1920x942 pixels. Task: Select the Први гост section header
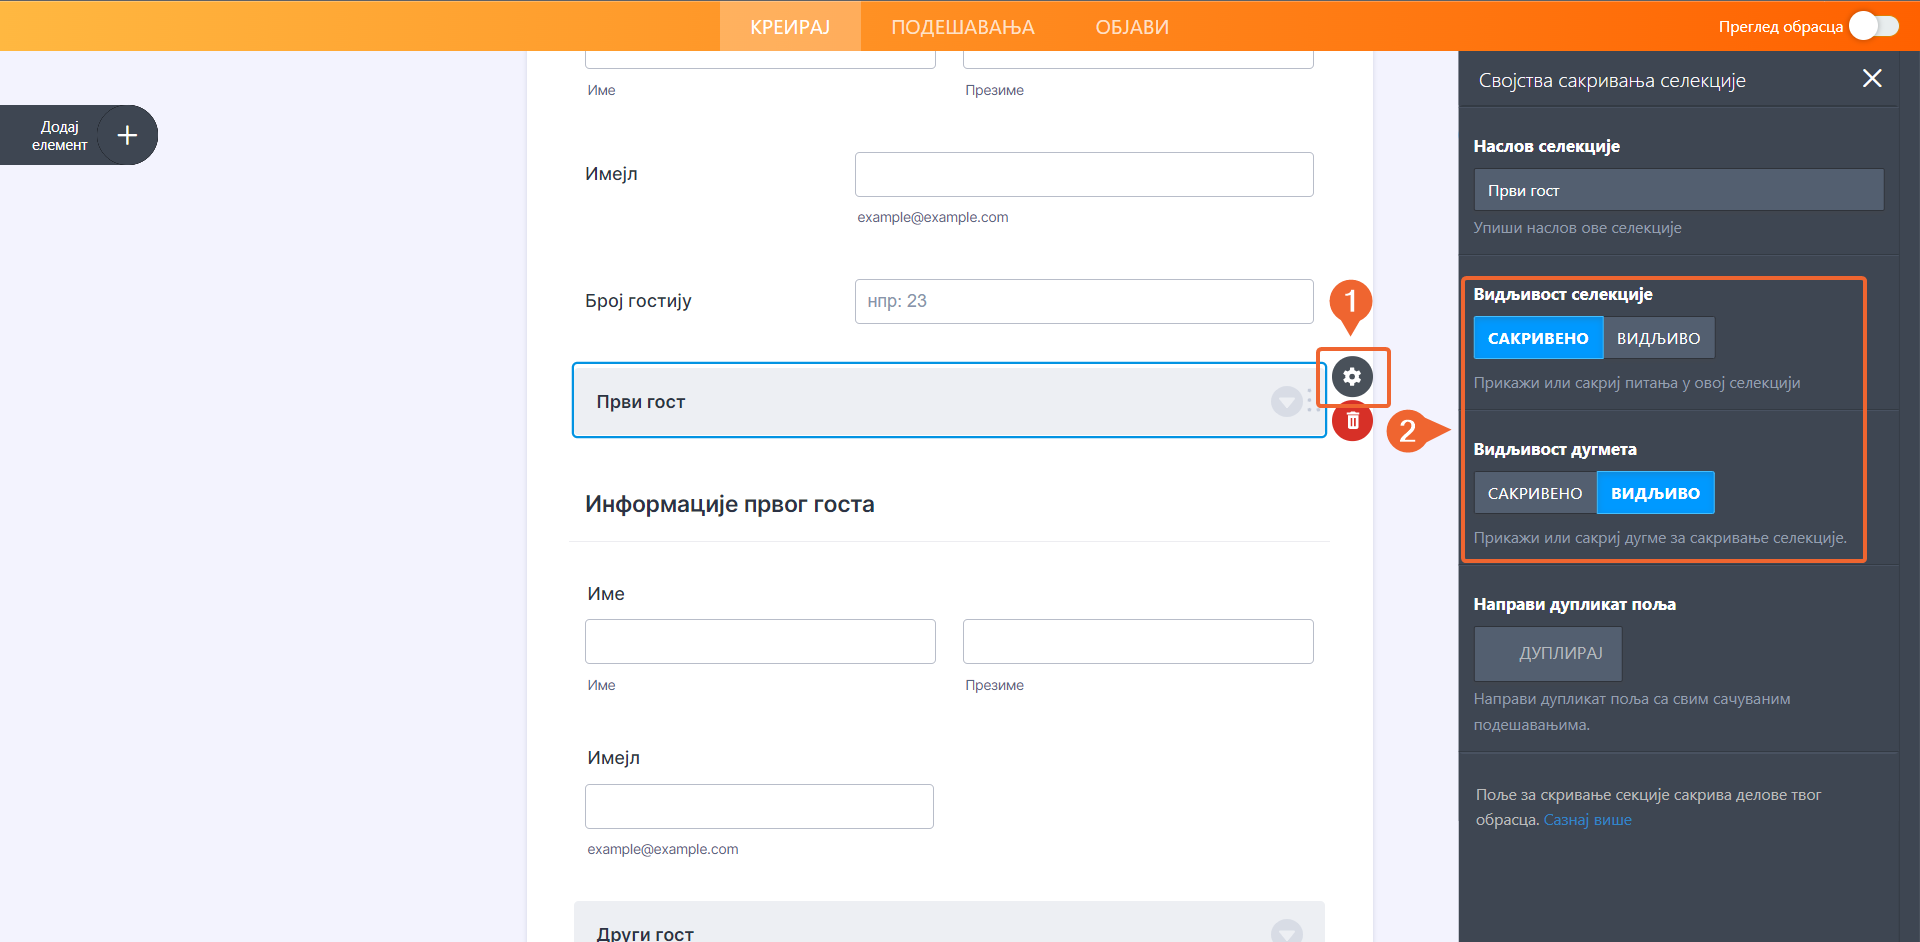(x=900, y=401)
